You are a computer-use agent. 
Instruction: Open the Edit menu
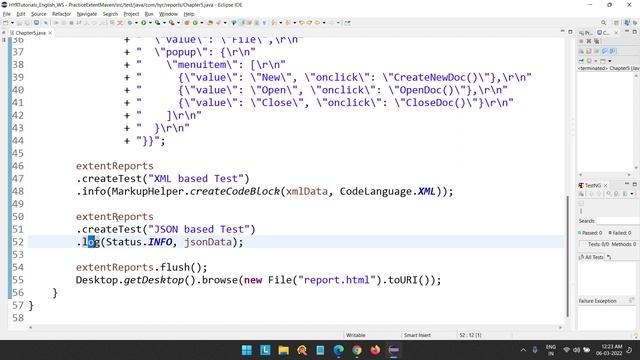tap(21, 14)
